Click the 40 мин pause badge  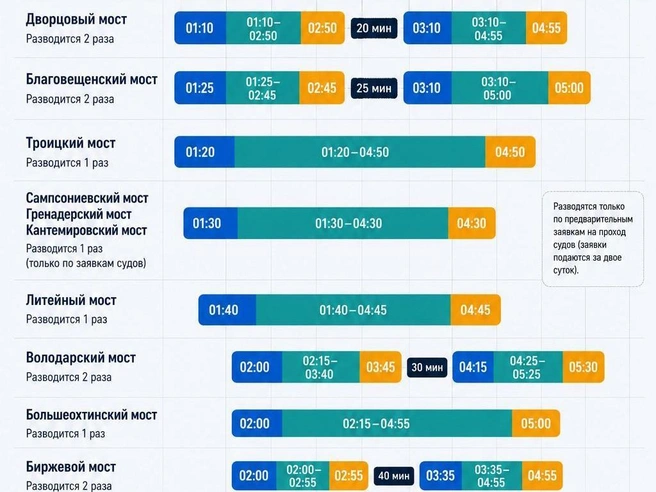pyautogui.click(x=394, y=476)
